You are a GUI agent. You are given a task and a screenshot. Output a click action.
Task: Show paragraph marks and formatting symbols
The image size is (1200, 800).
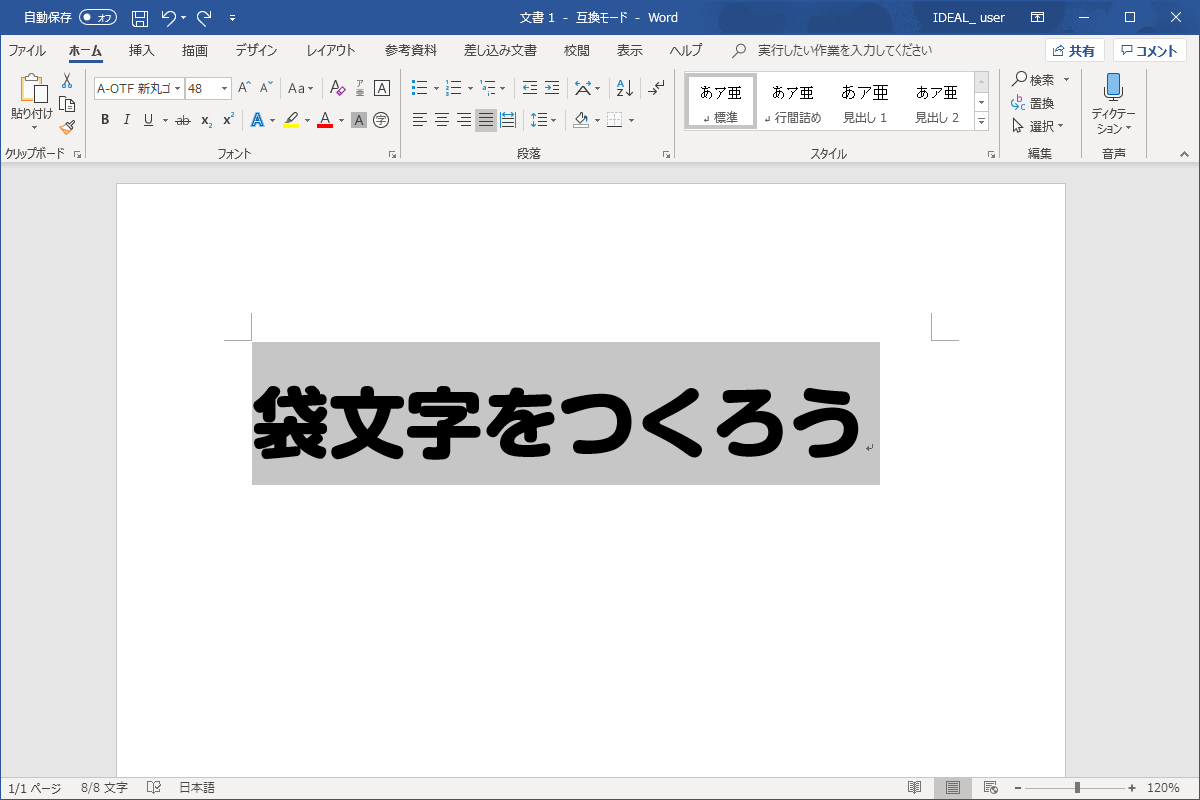click(x=656, y=88)
